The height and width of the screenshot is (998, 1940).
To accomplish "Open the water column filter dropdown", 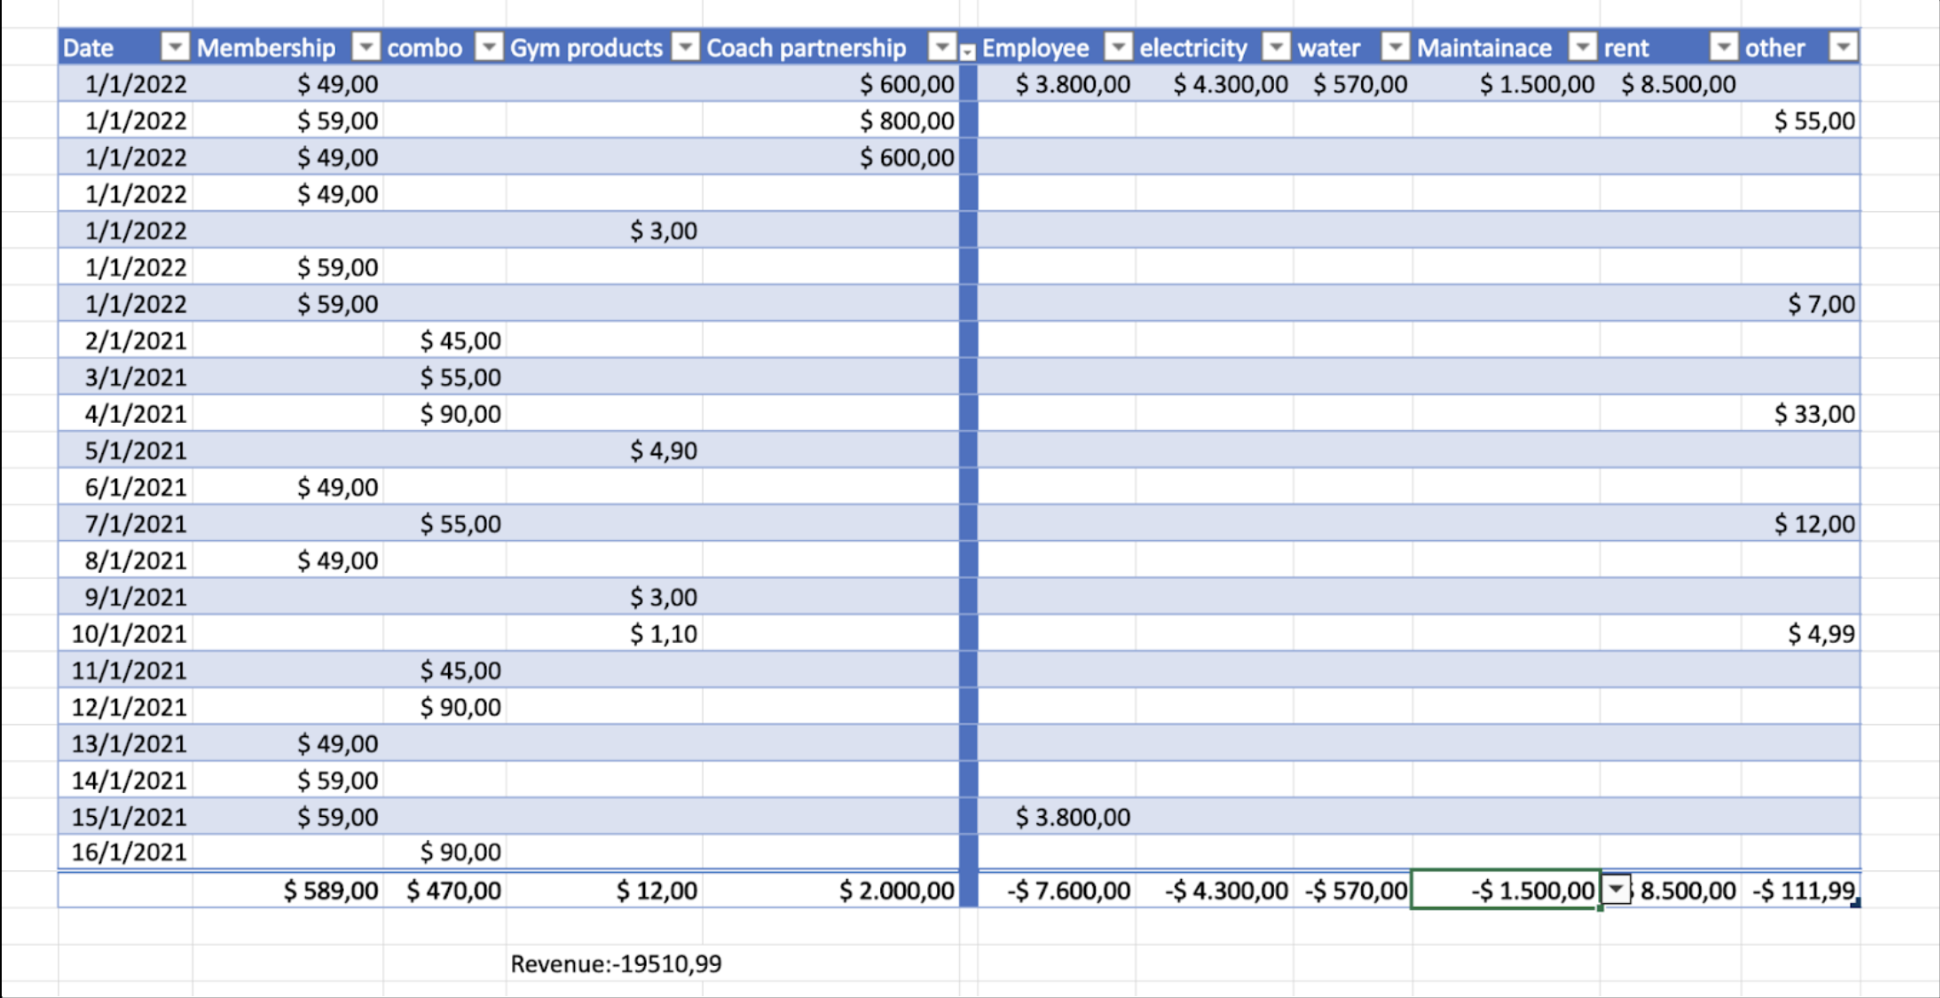I will [x=1395, y=47].
